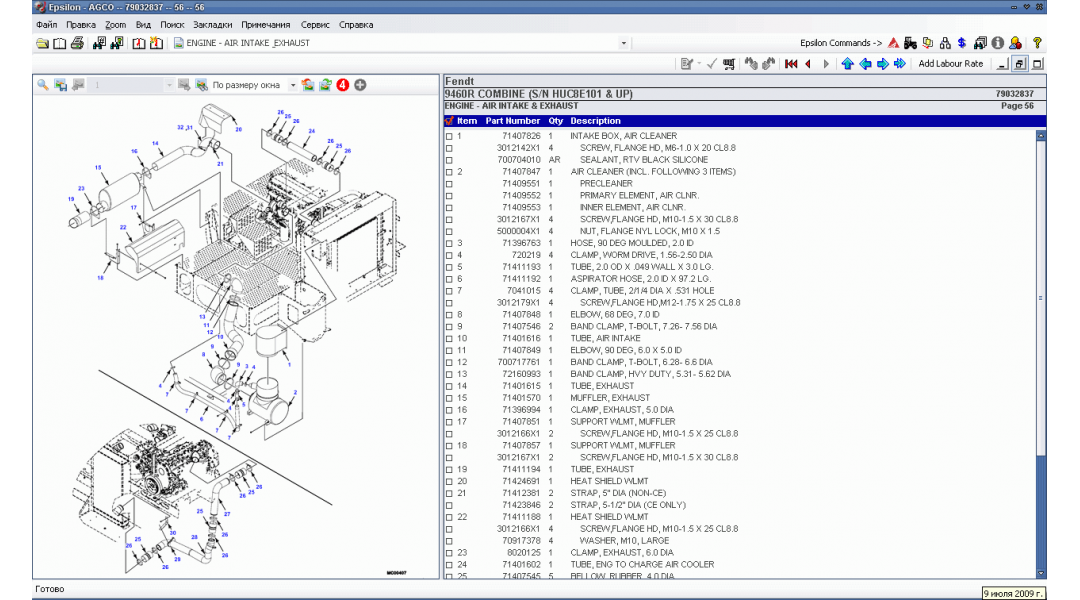Select the binoculars search icon in Epsilon Commands
This screenshot has width=1080, height=600.
[980, 44]
